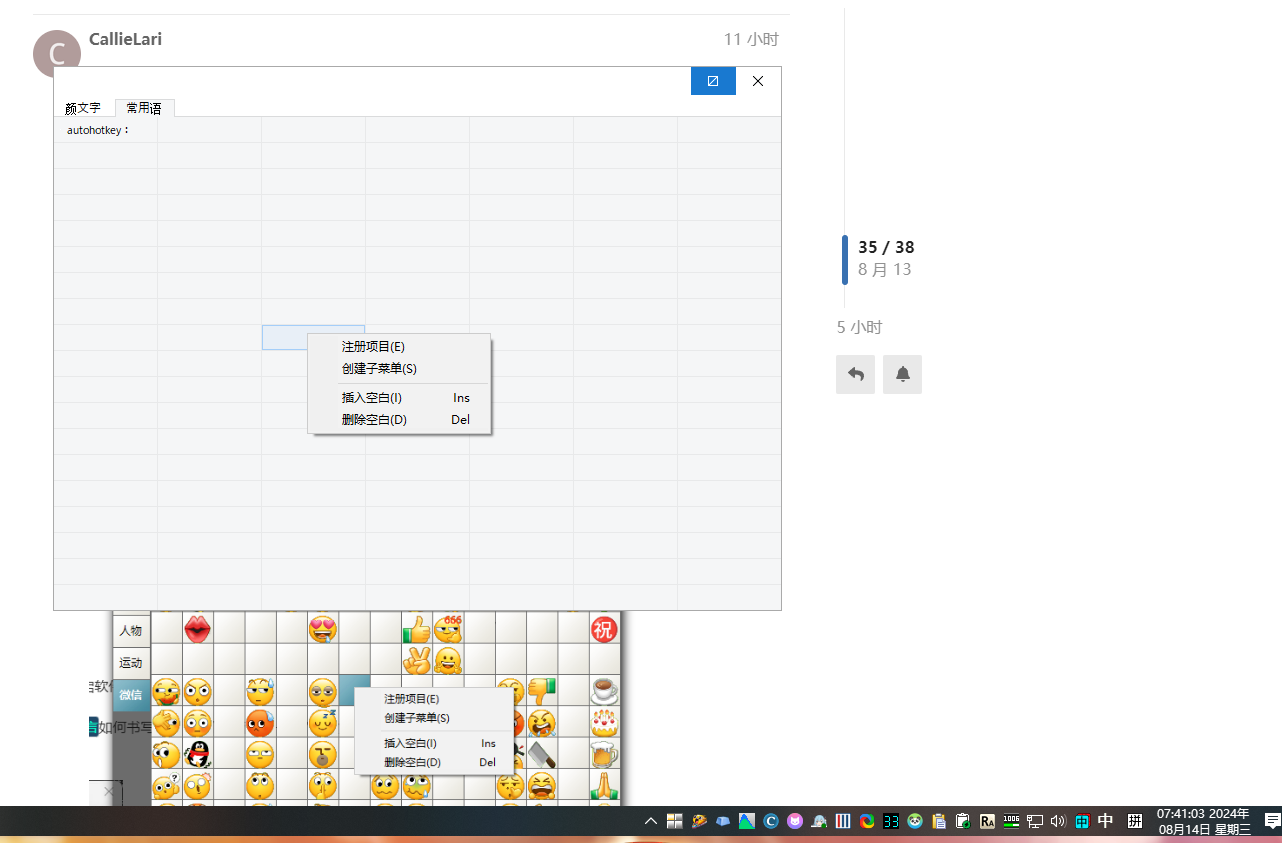
Task: Click 创建子菜单(S) in the upper context menu
Action: [x=379, y=368]
